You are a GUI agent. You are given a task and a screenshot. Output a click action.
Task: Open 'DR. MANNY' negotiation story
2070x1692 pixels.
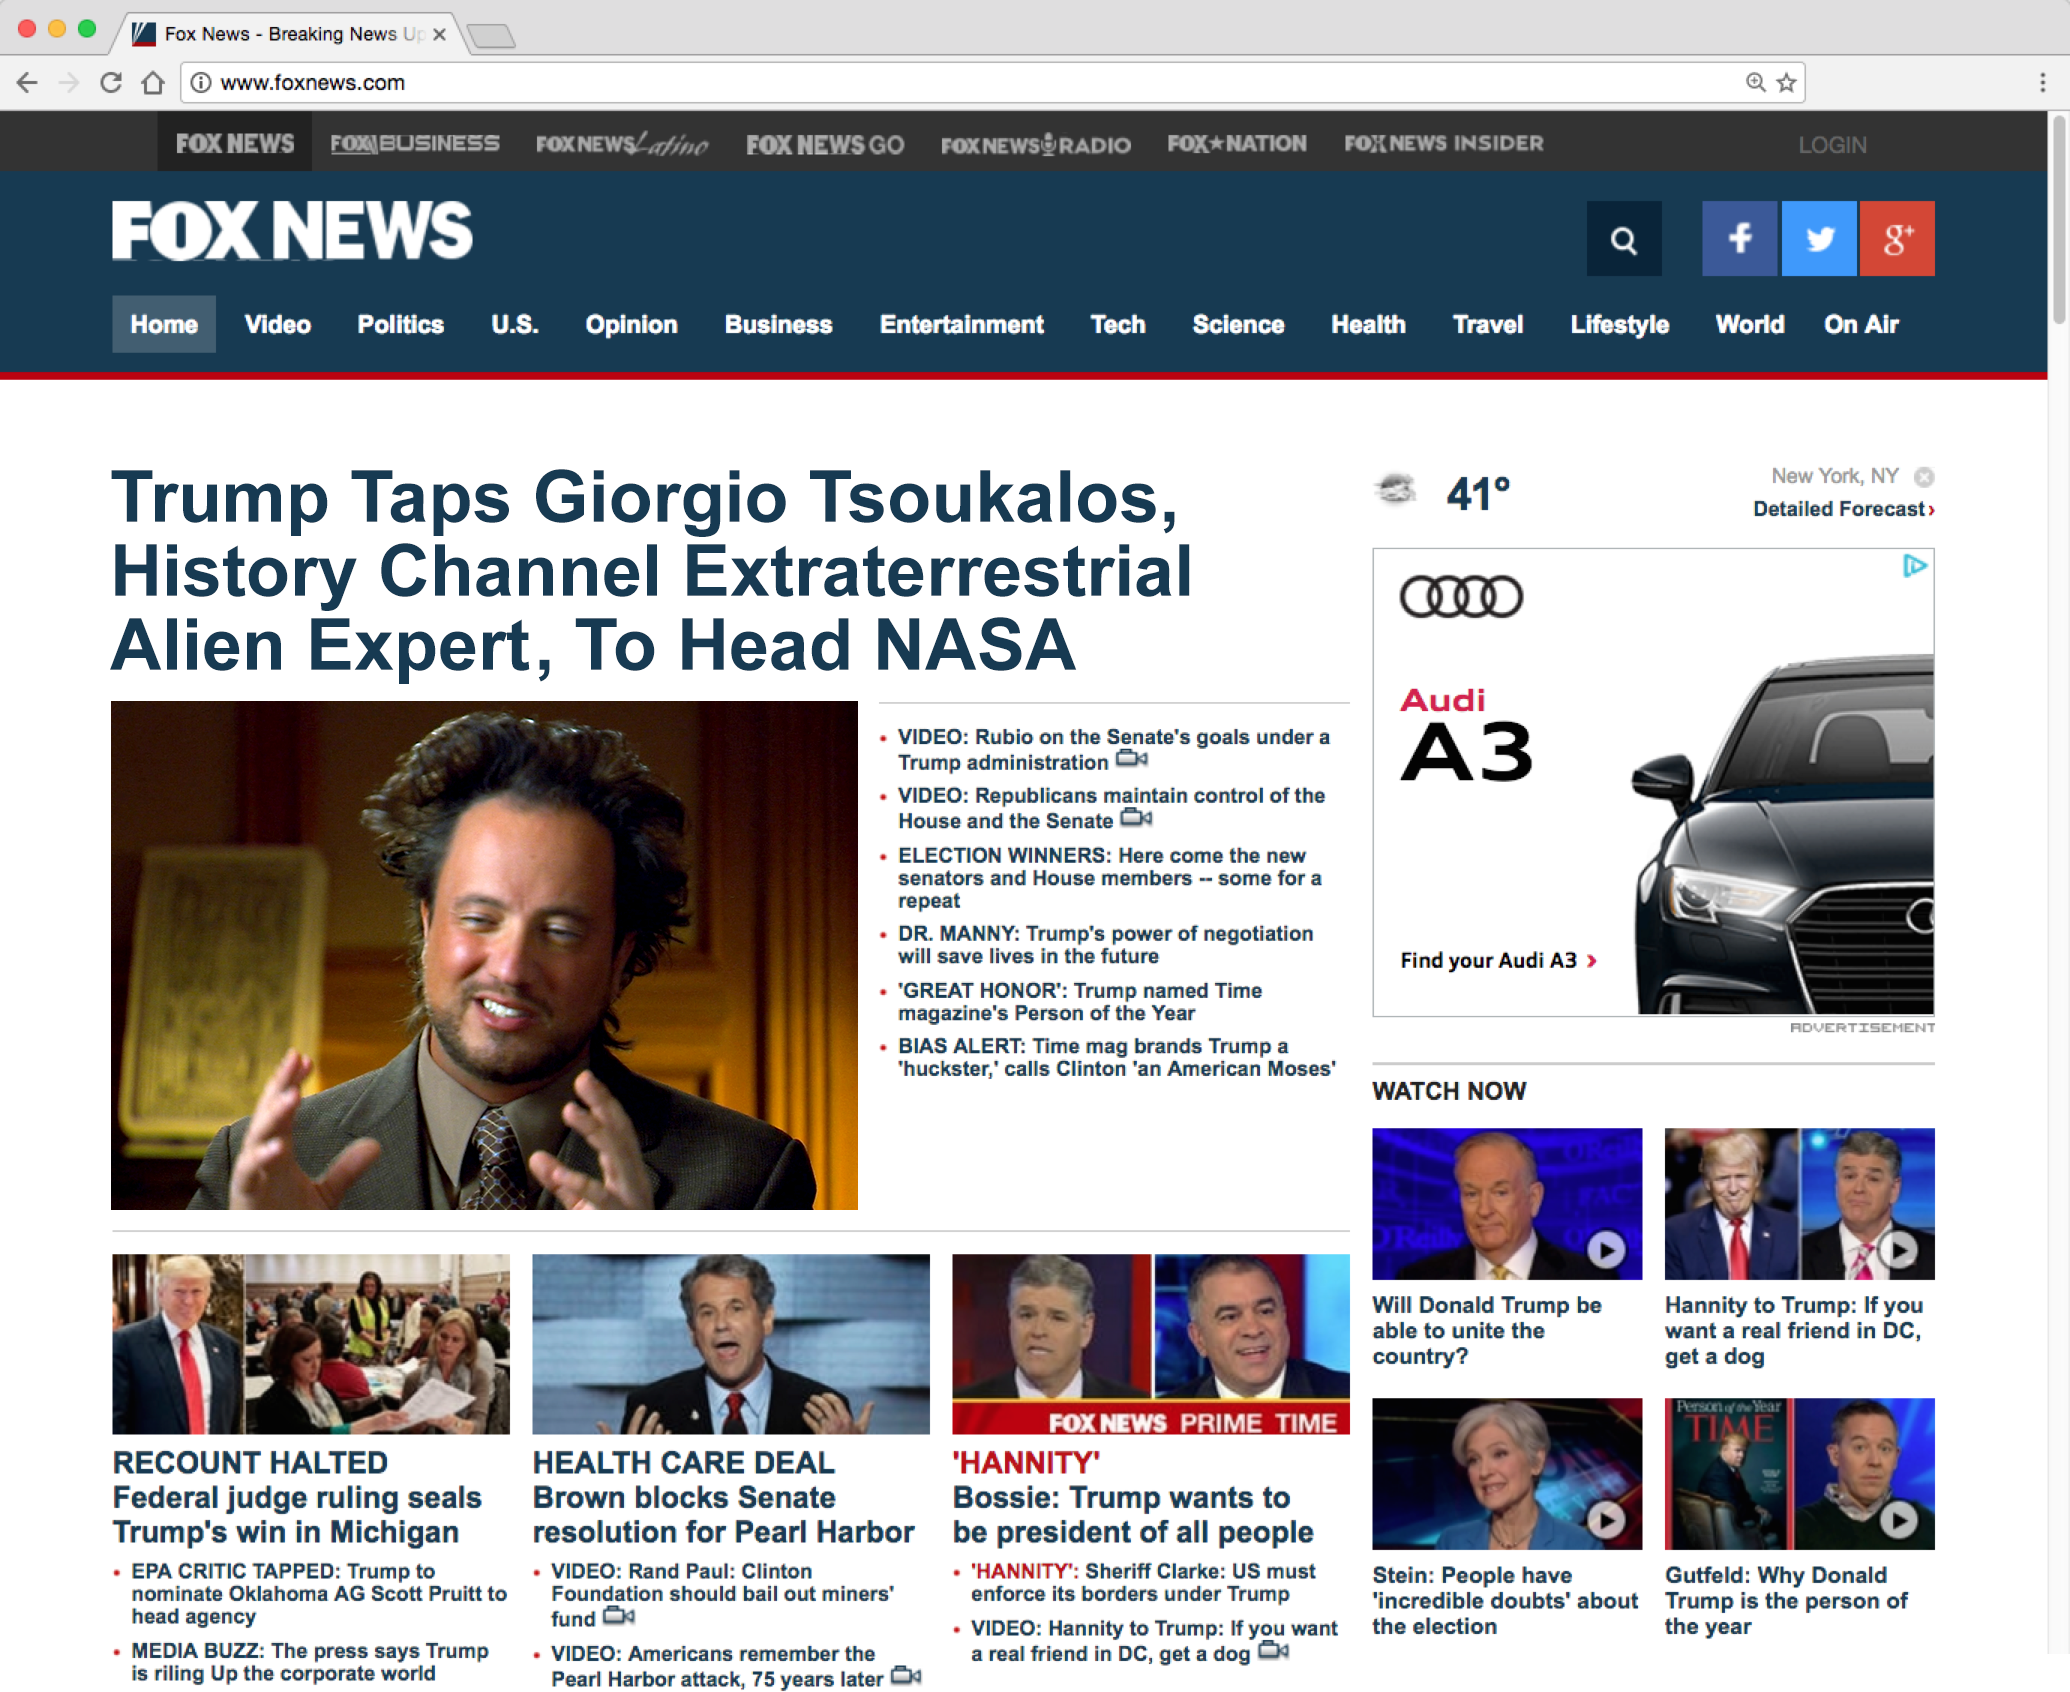(x=1105, y=944)
